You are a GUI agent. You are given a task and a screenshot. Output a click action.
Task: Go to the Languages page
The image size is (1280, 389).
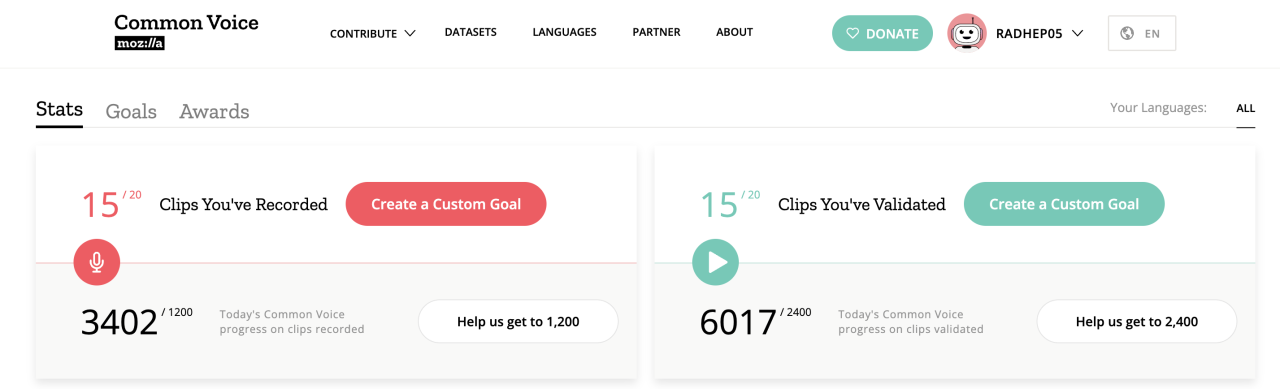(x=564, y=32)
